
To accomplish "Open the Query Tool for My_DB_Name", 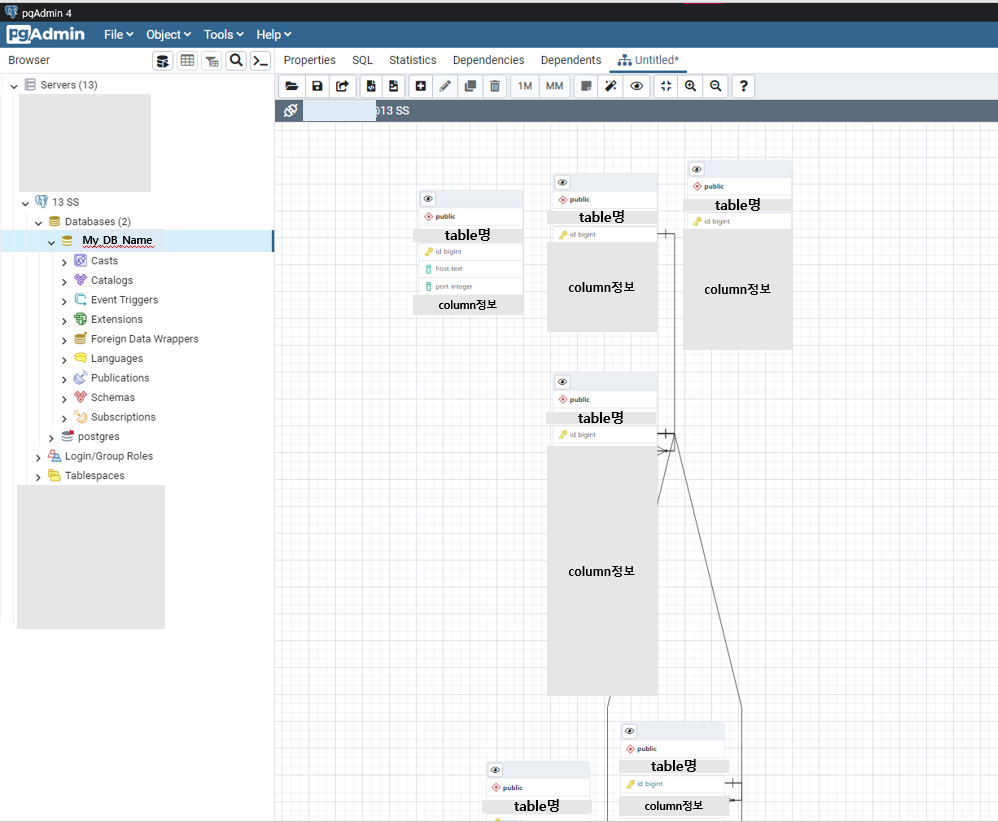I will pos(162,60).
